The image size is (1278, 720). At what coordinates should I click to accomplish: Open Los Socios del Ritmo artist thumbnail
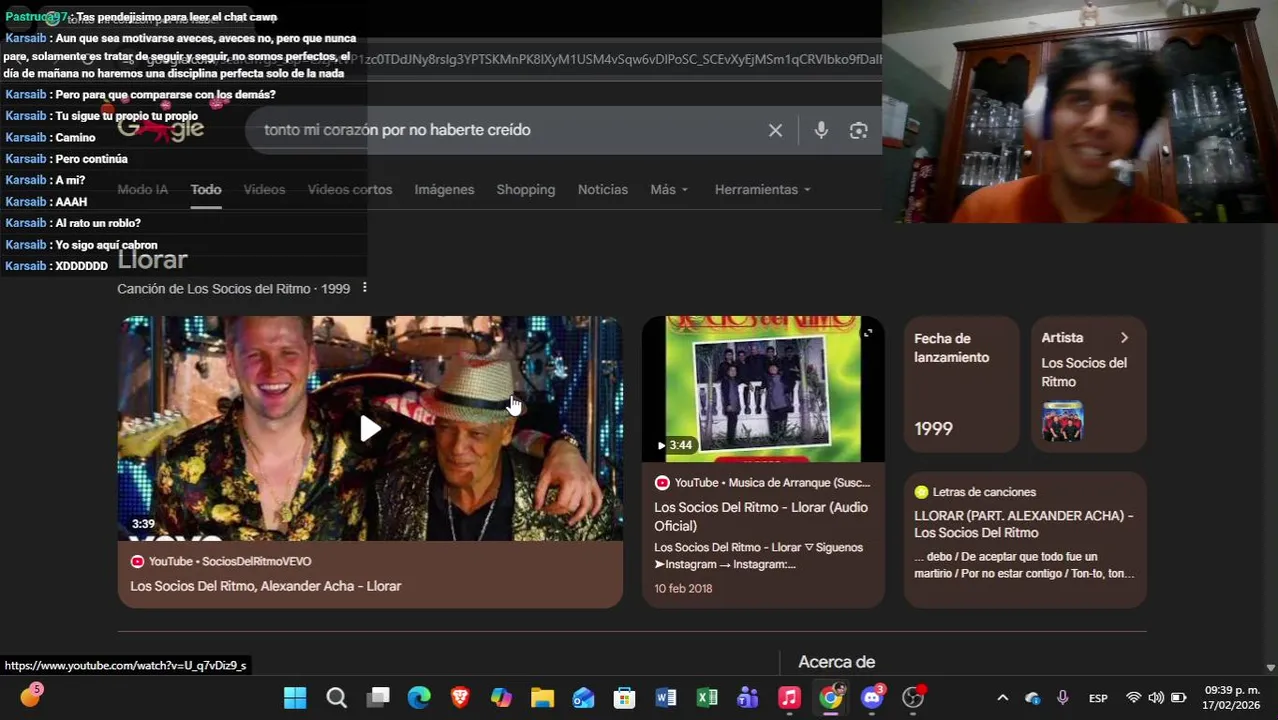tap(1062, 421)
